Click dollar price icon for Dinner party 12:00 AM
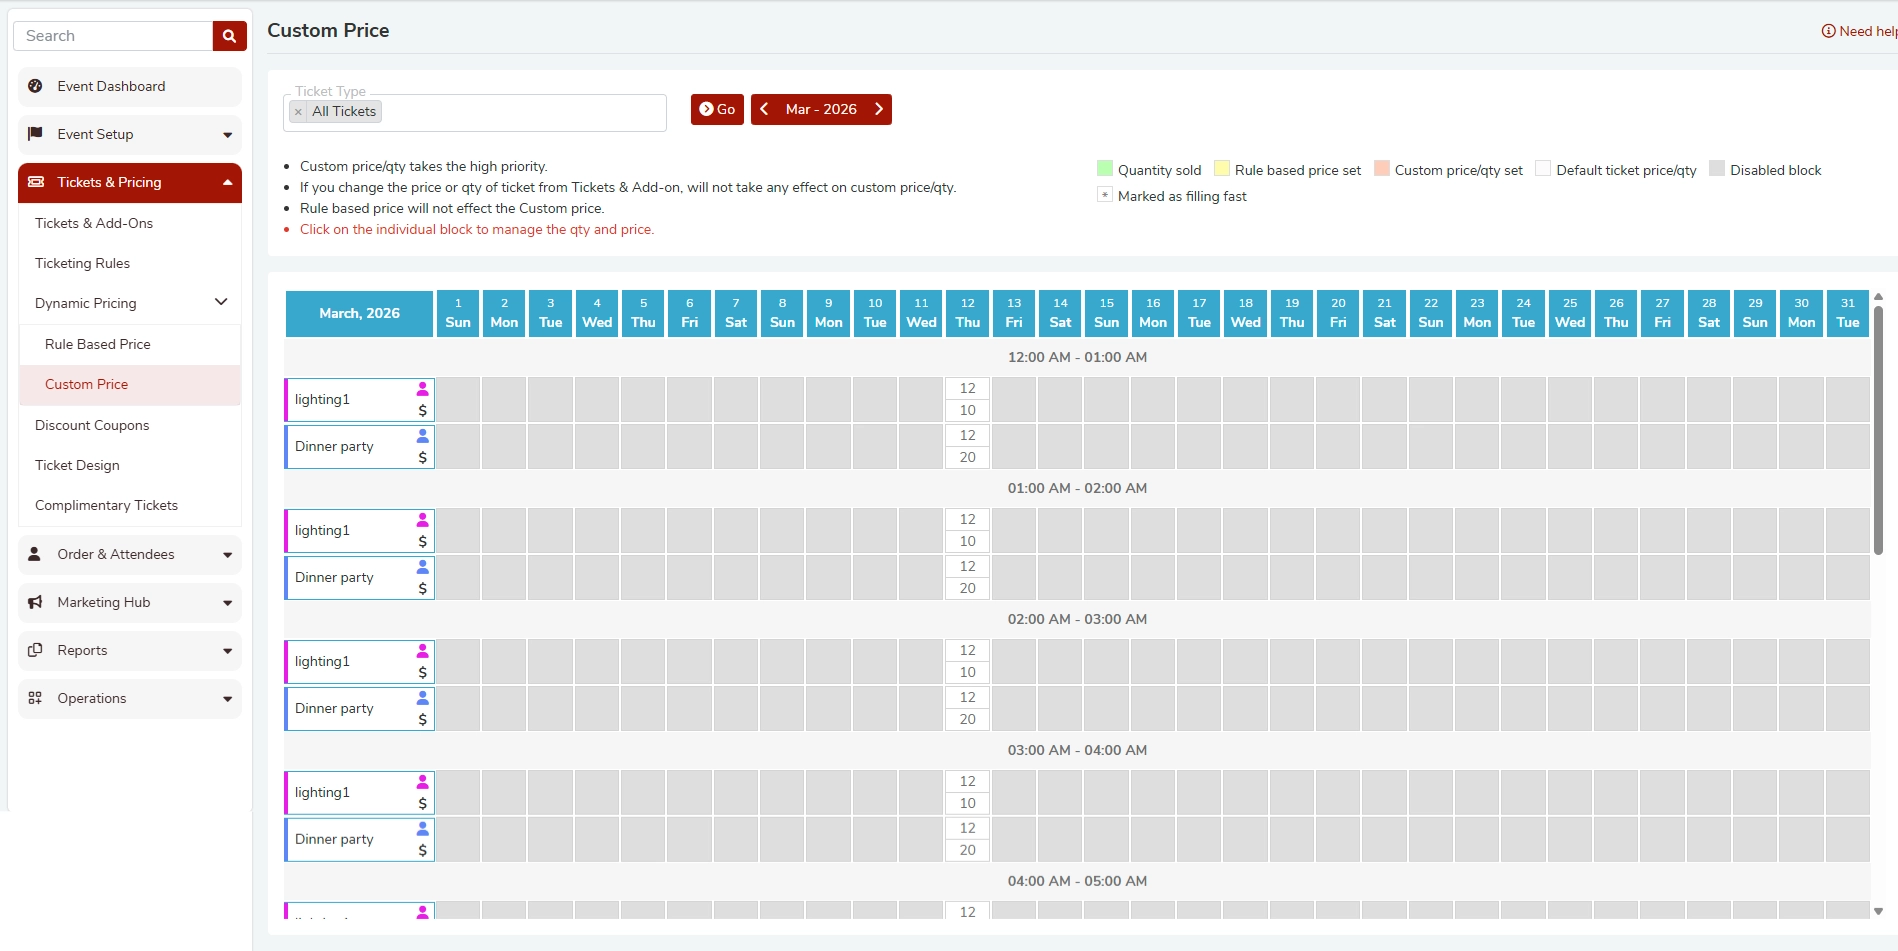This screenshot has width=1898, height=951. [423, 457]
